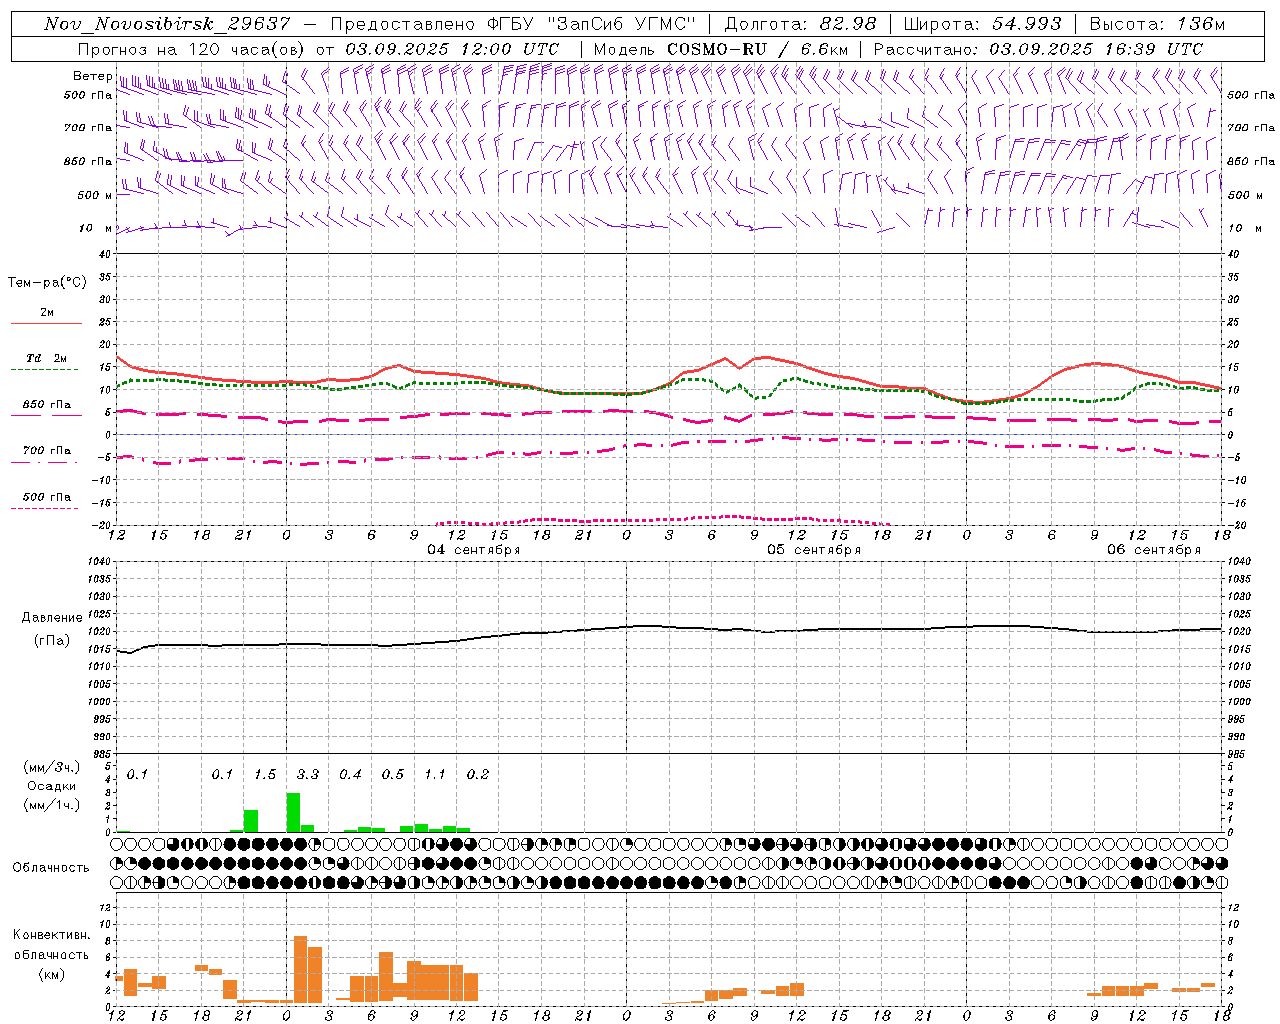Click the '05 сентября' date label

click(x=814, y=550)
